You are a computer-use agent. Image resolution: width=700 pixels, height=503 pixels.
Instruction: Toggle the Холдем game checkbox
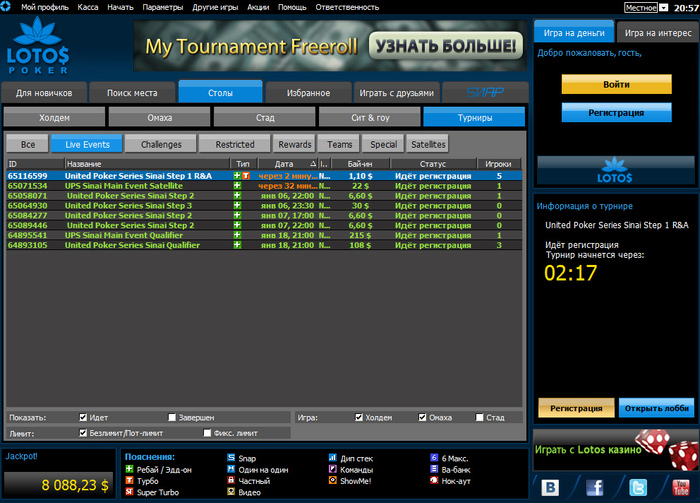[x=359, y=417]
